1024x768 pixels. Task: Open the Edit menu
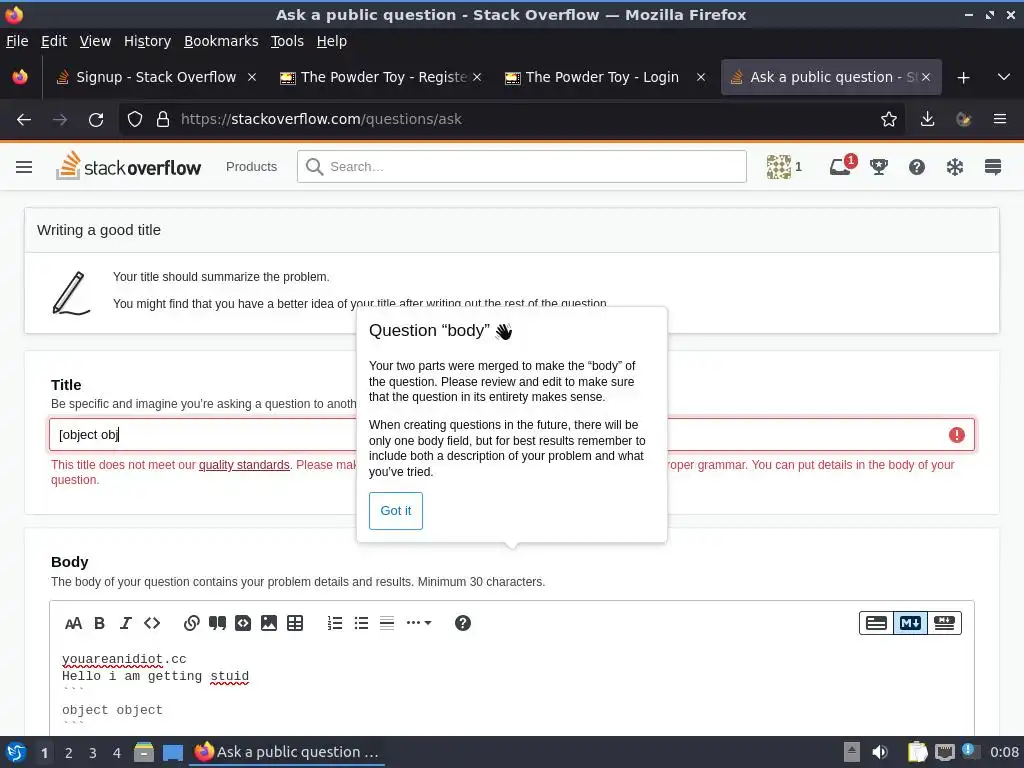click(54, 41)
